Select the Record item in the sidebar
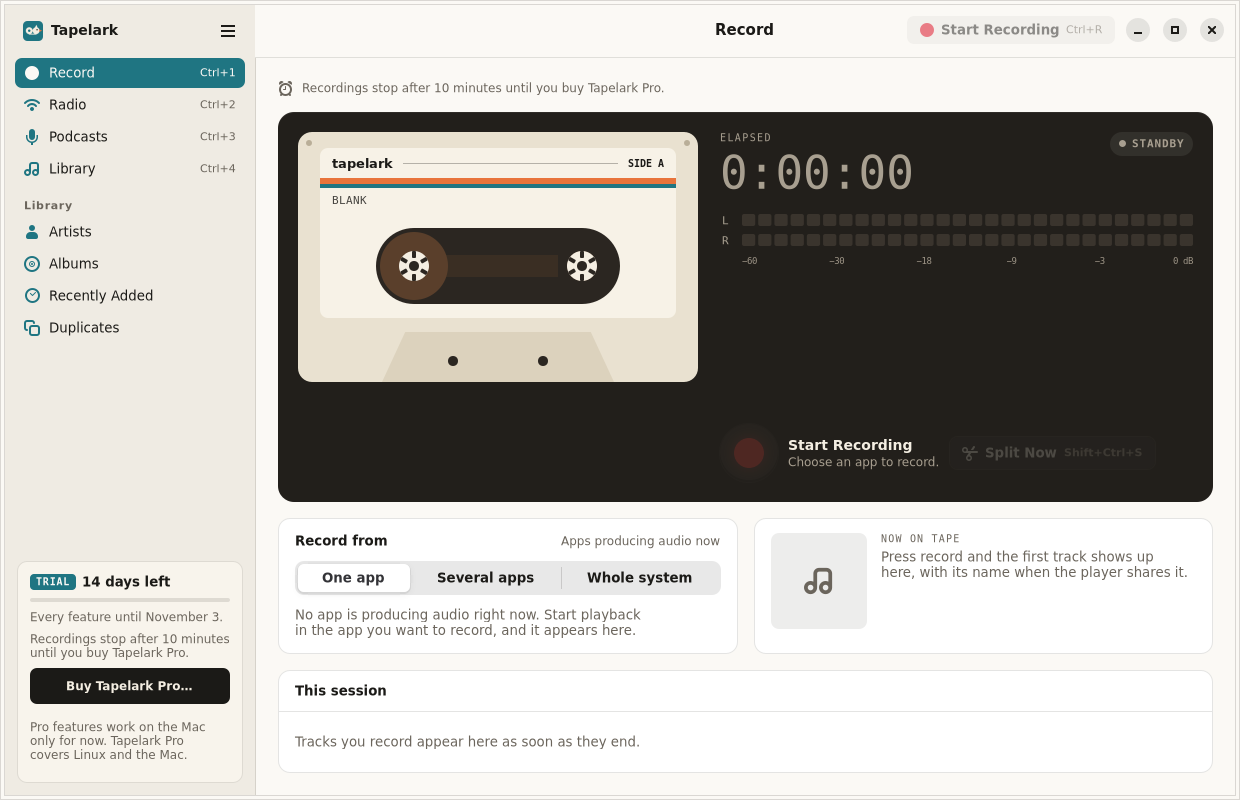The height and width of the screenshot is (800, 1240). coord(130,73)
